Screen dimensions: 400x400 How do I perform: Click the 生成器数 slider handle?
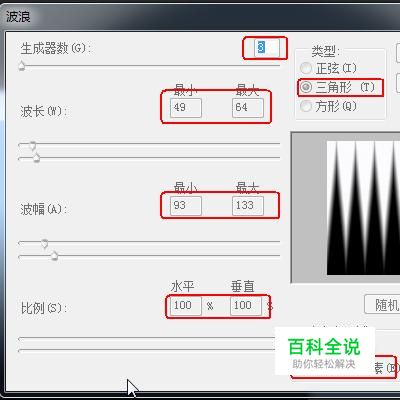(22, 66)
